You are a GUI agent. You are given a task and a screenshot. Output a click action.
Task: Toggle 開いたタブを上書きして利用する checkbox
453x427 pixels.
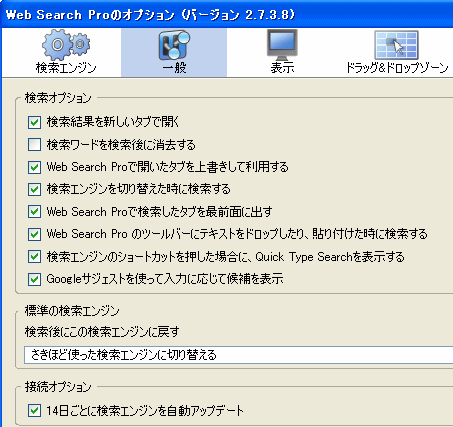[x=35, y=167]
